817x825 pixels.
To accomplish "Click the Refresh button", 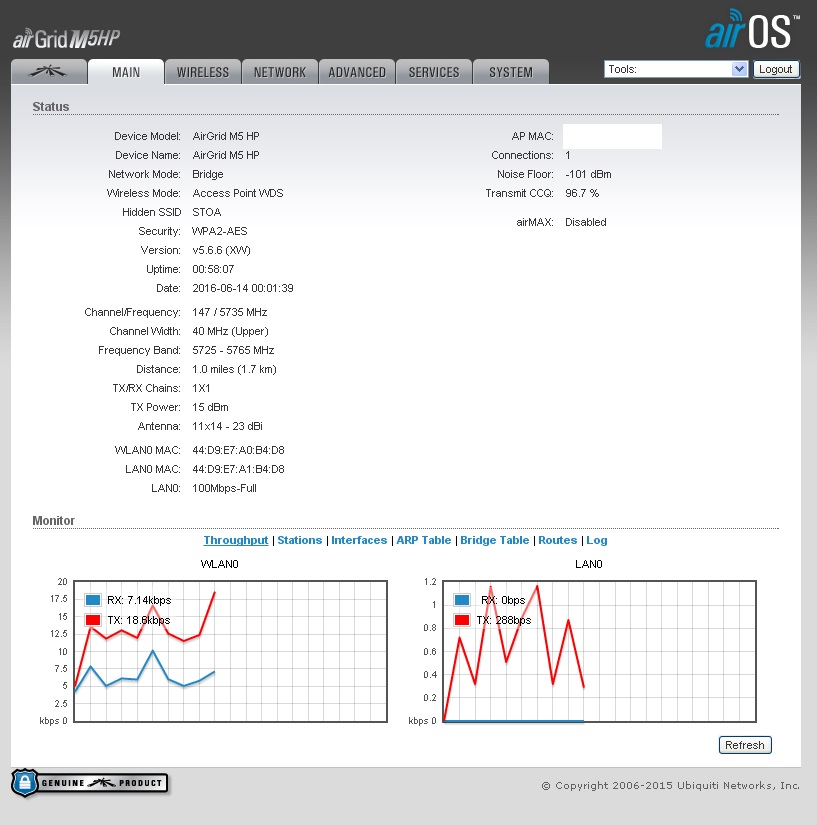I will point(745,745).
